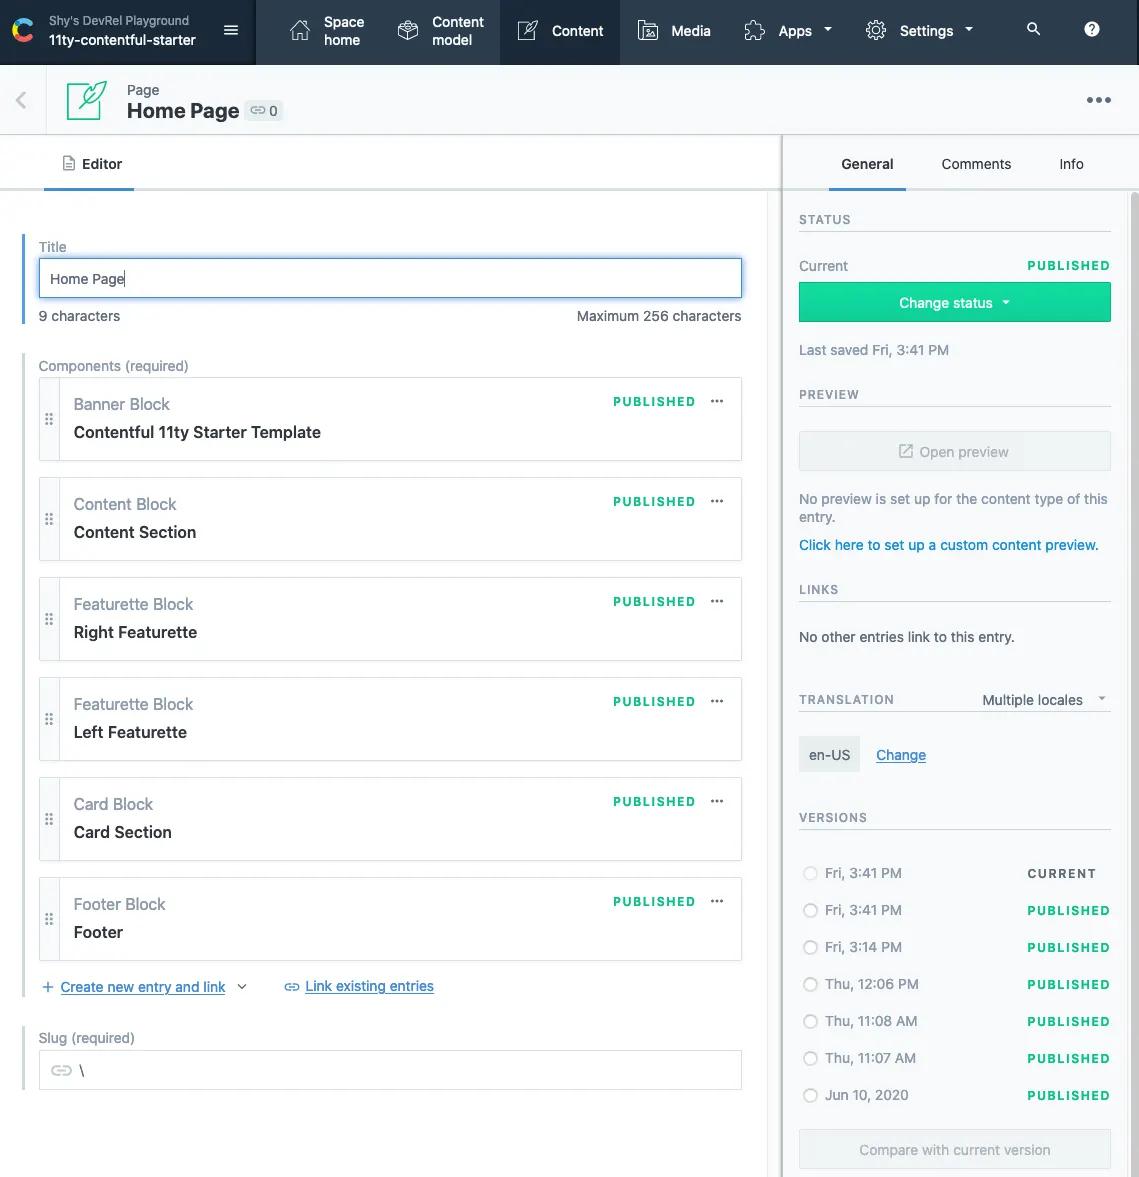The height and width of the screenshot is (1177, 1139).
Task: Click the custom content preview setup link
Action: (948, 545)
